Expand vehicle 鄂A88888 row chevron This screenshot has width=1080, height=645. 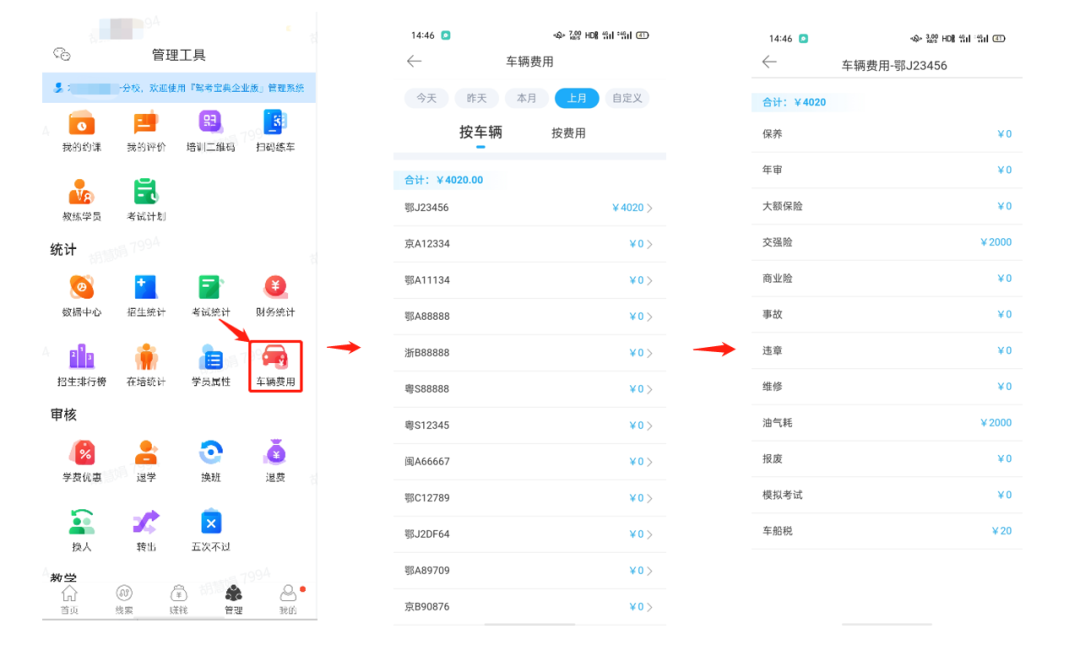(650, 317)
